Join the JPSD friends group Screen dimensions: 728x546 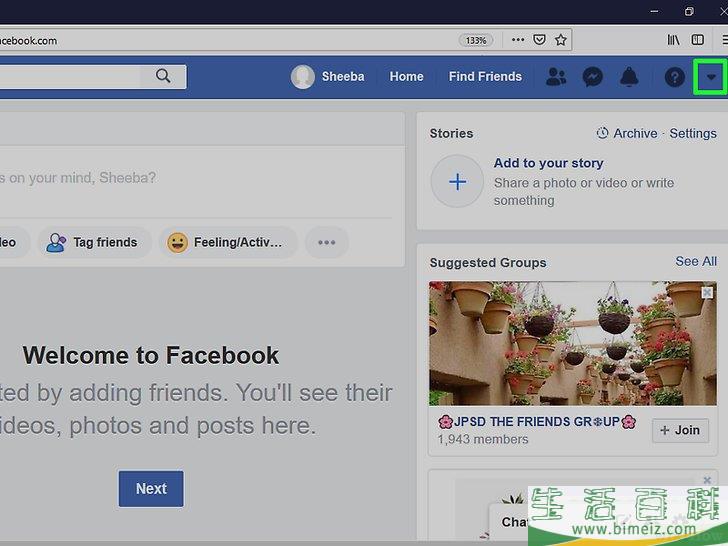click(x=680, y=430)
